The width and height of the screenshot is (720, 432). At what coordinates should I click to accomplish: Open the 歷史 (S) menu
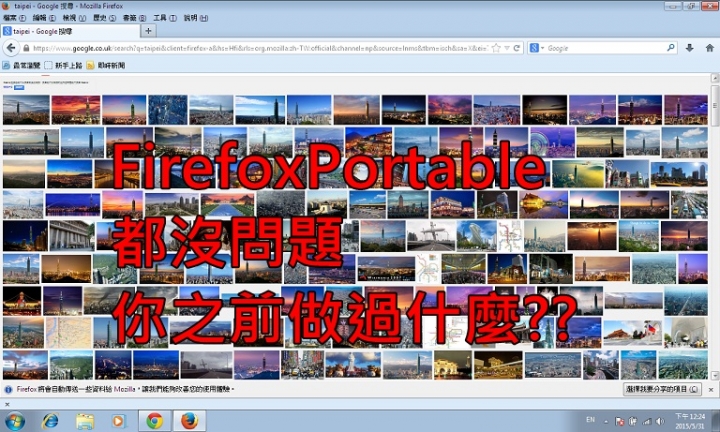click(x=104, y=18)
